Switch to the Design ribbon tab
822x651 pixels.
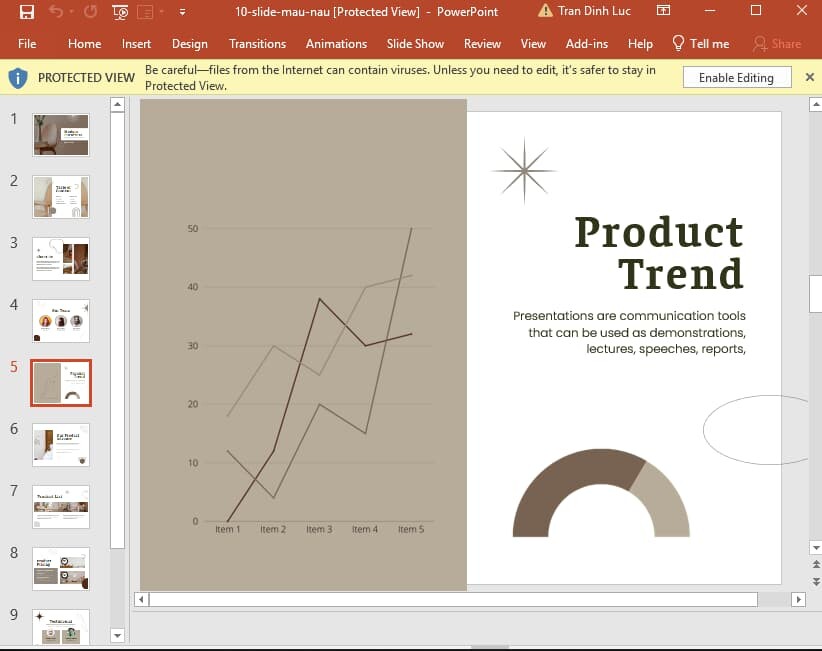coord(189,44)
